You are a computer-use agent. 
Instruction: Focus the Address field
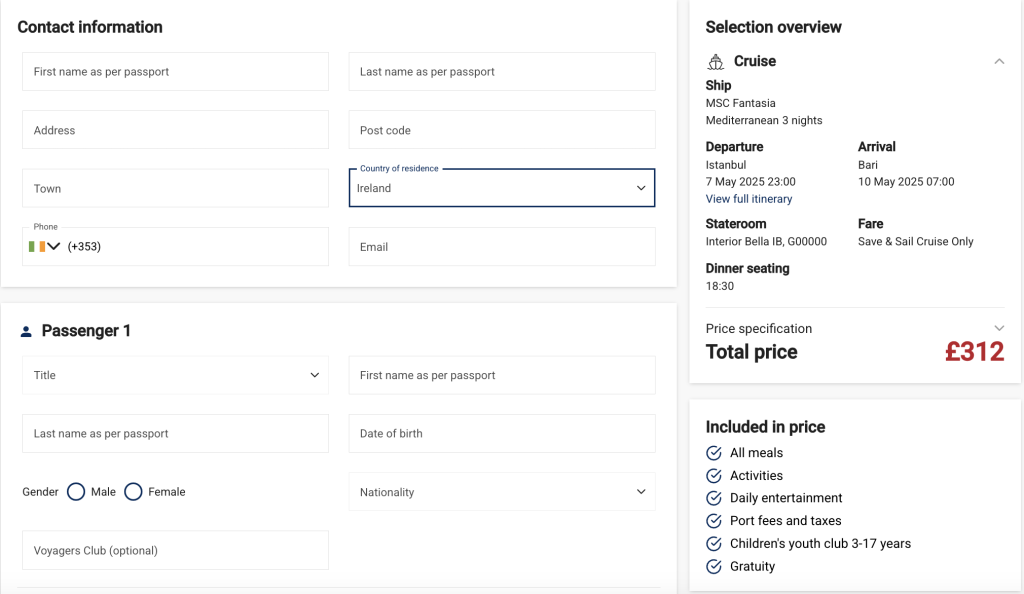175,130
